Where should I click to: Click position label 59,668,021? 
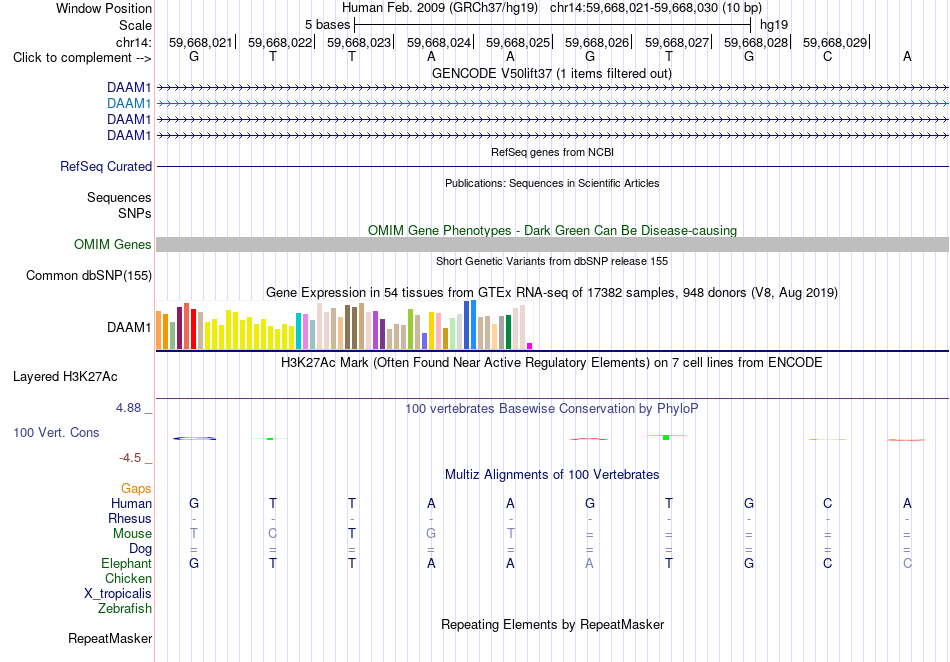click(x=201, y=42)
